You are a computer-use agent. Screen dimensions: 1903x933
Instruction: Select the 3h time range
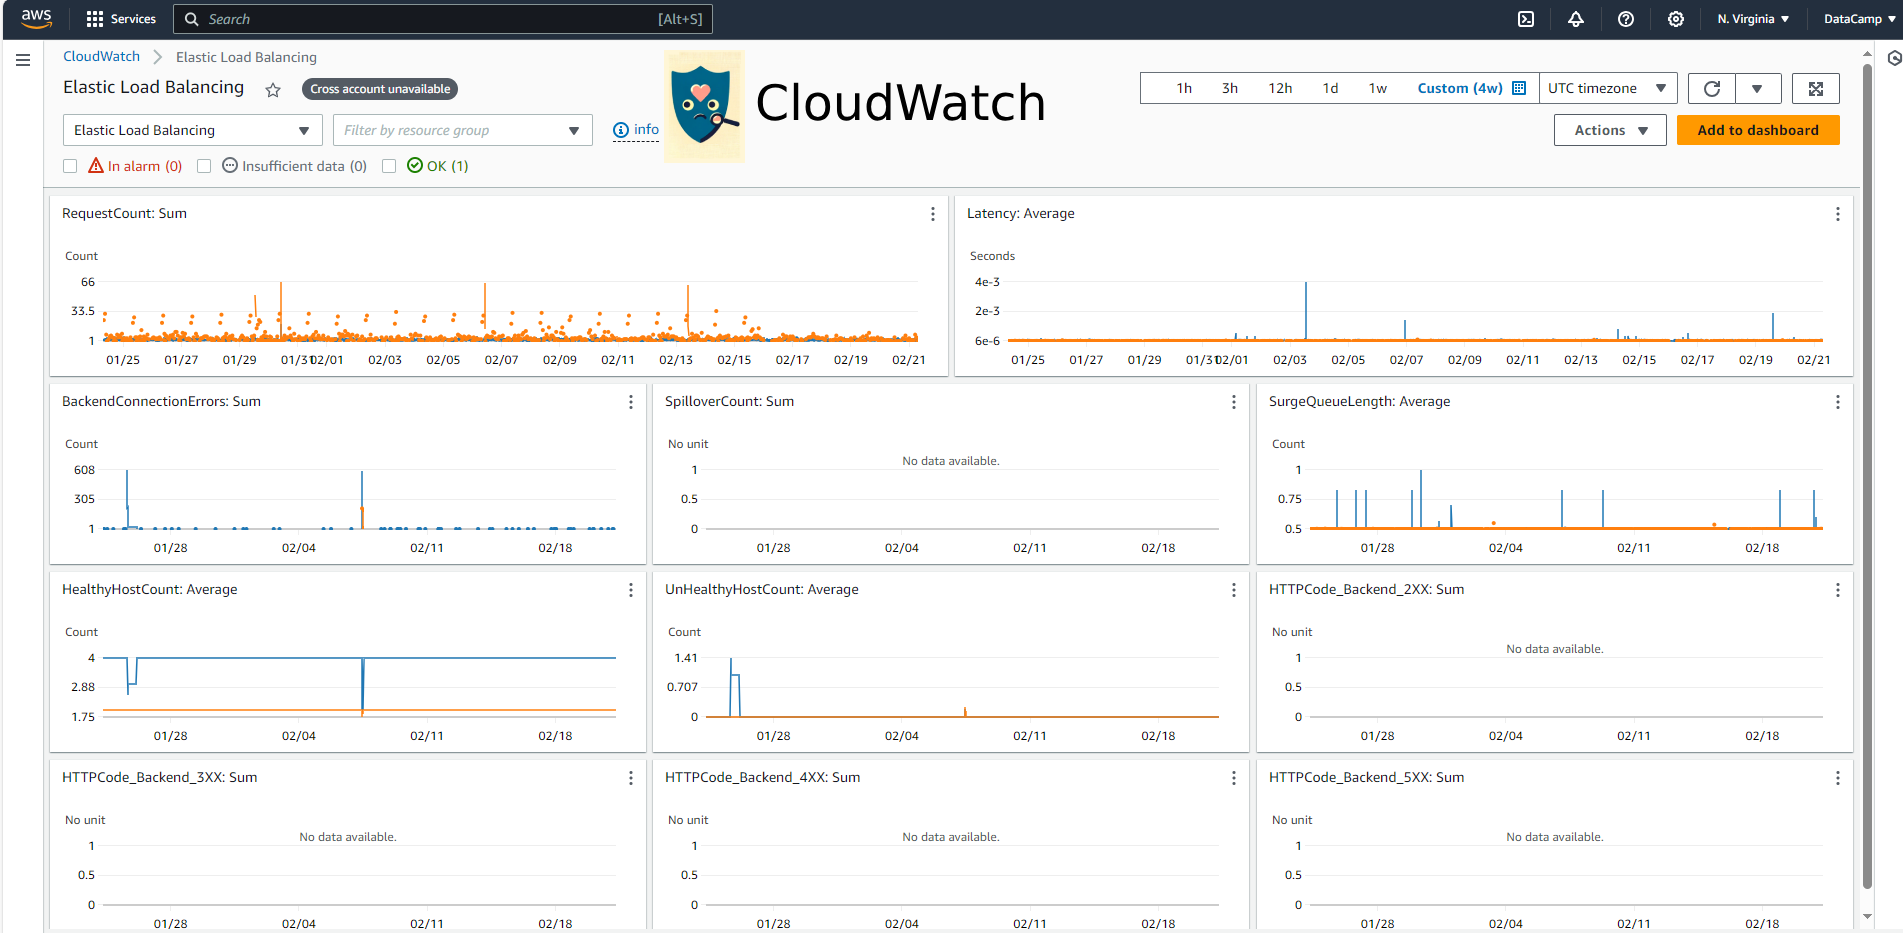coord(1230,88)
